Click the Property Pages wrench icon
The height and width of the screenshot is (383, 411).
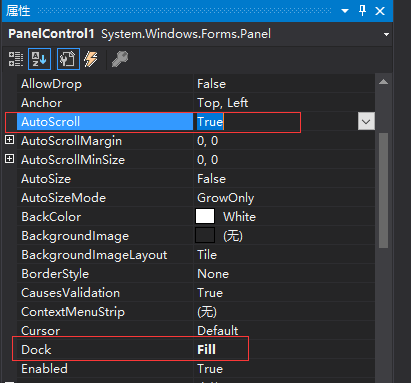120,59
